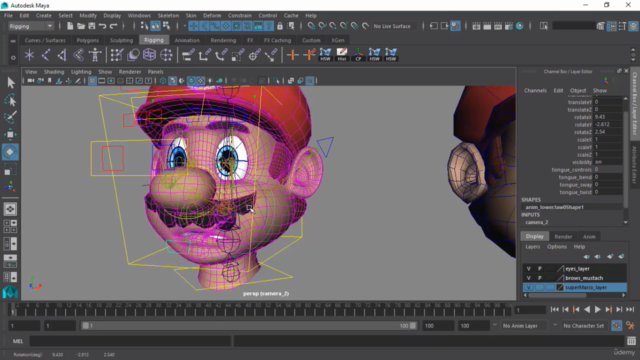Viewport: 640px width, 360px height.
Task: Open scene with folder icon
Action: [x=81, y=26]
